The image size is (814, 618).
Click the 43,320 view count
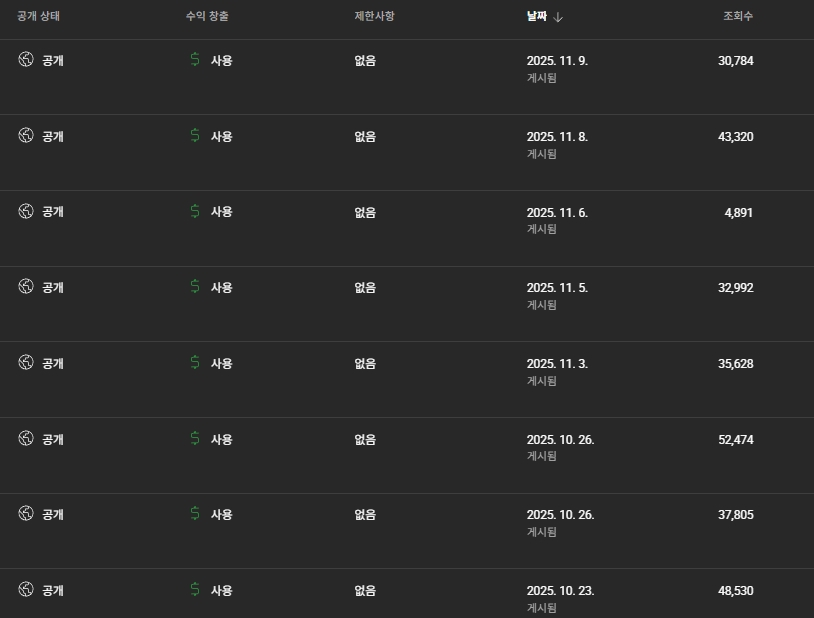coord(735,136)
